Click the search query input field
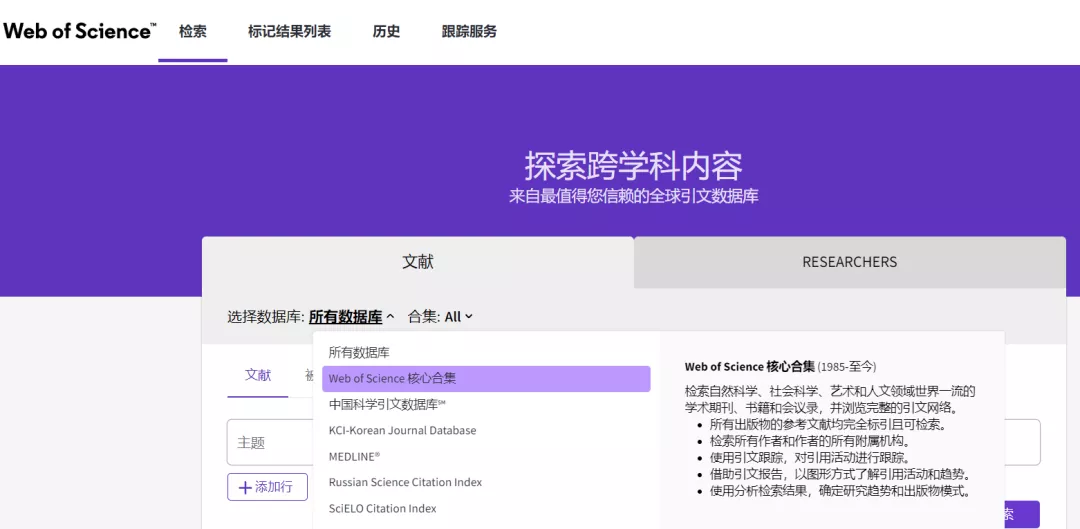This screenshot has height=529, width=1080. (x=1021, y=442)
